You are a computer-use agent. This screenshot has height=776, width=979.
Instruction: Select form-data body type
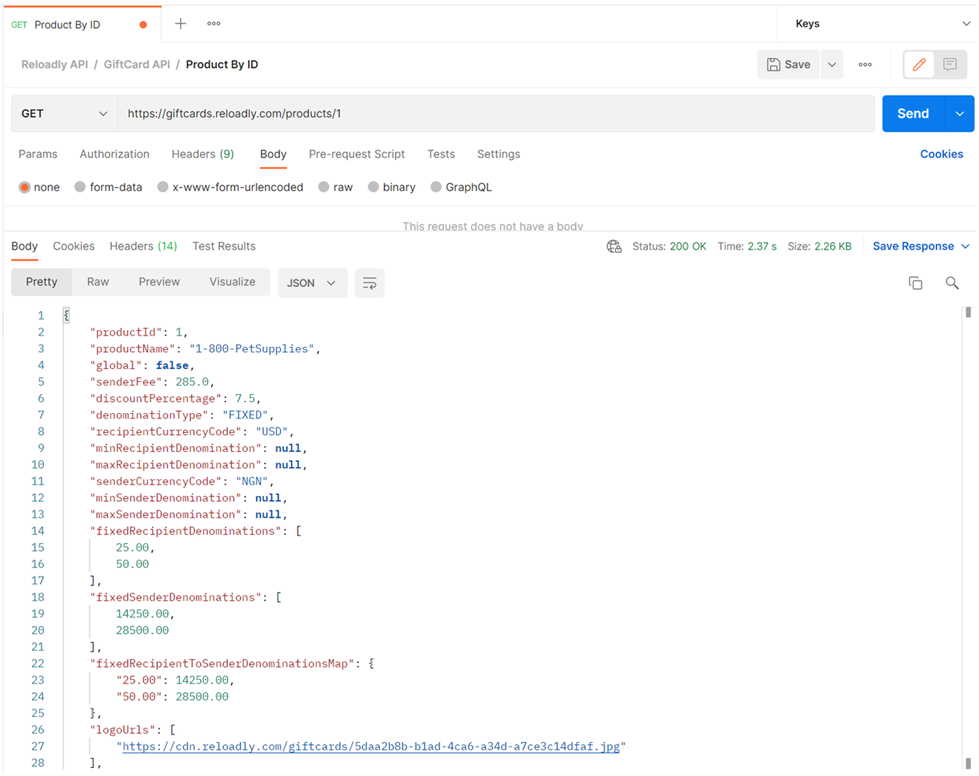point(108,187)
